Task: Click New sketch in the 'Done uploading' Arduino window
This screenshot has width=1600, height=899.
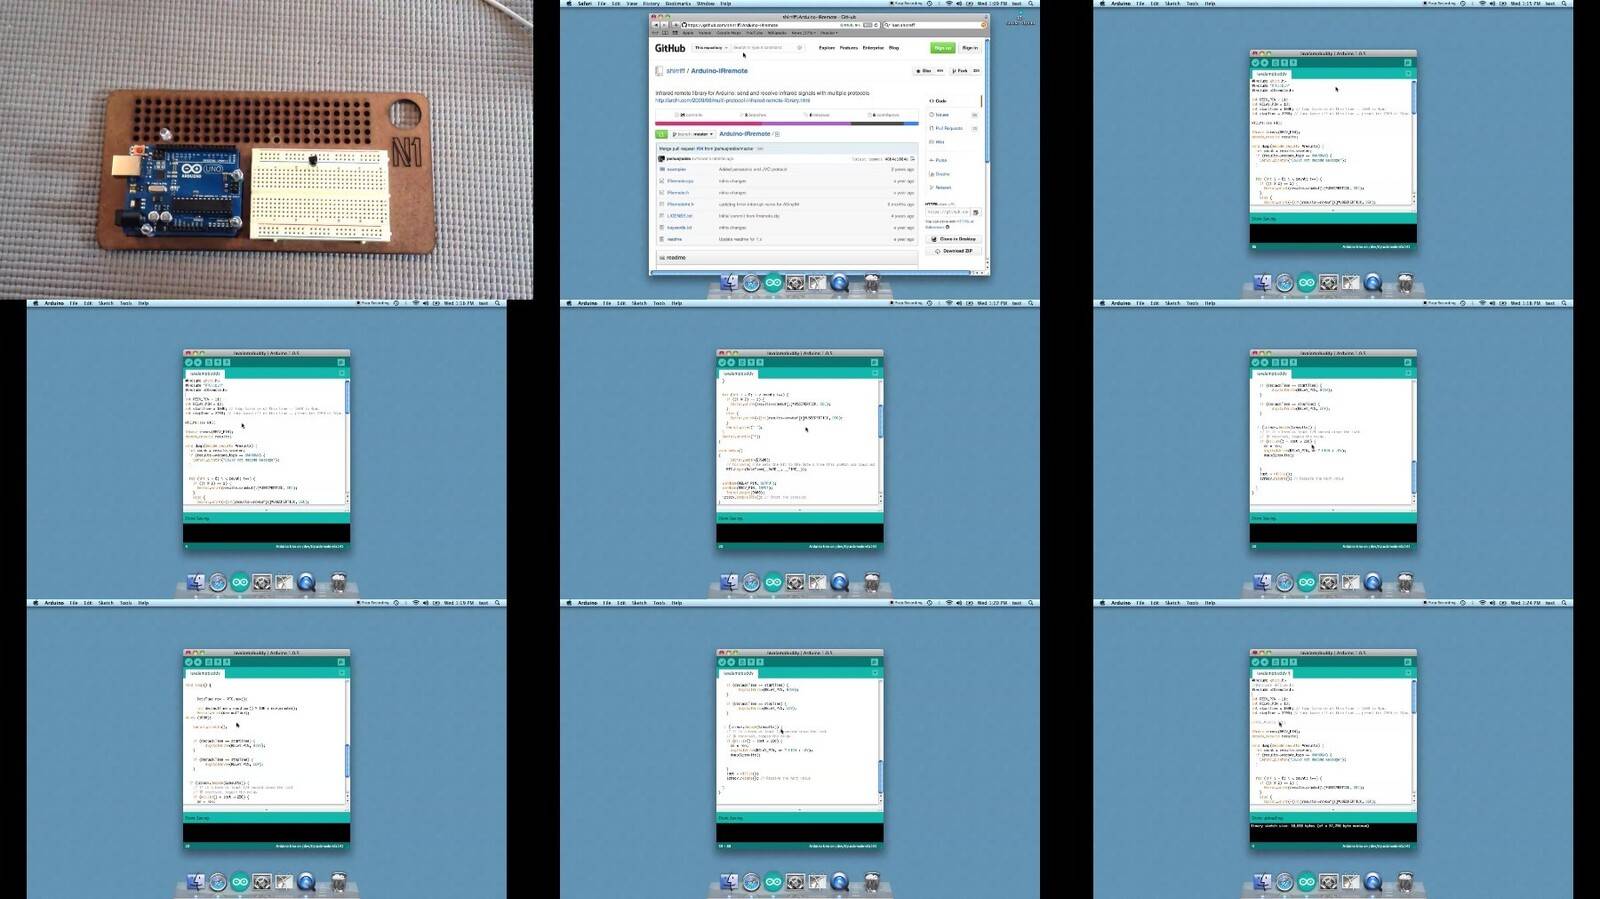Action: [1275, 662]
